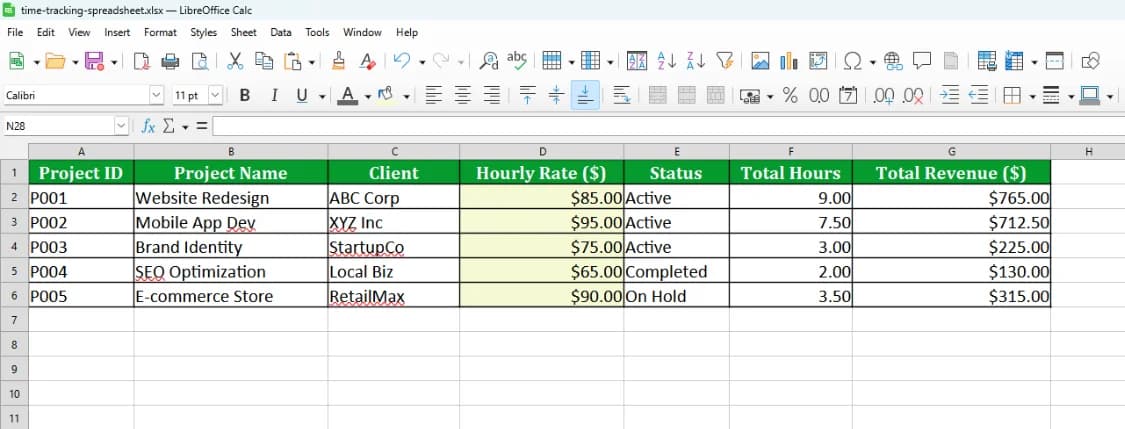Expand the font color dropdown arrow

[x=367, y=96]
